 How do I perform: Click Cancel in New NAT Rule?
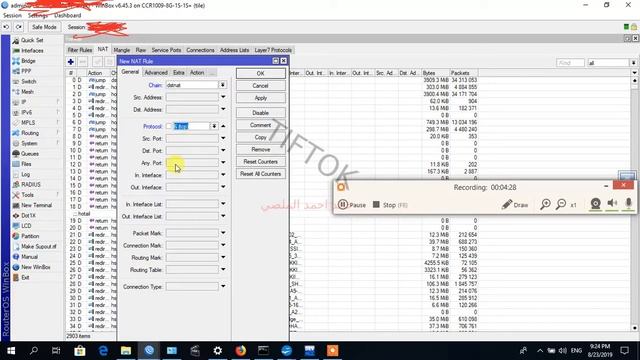pos(260,86)
